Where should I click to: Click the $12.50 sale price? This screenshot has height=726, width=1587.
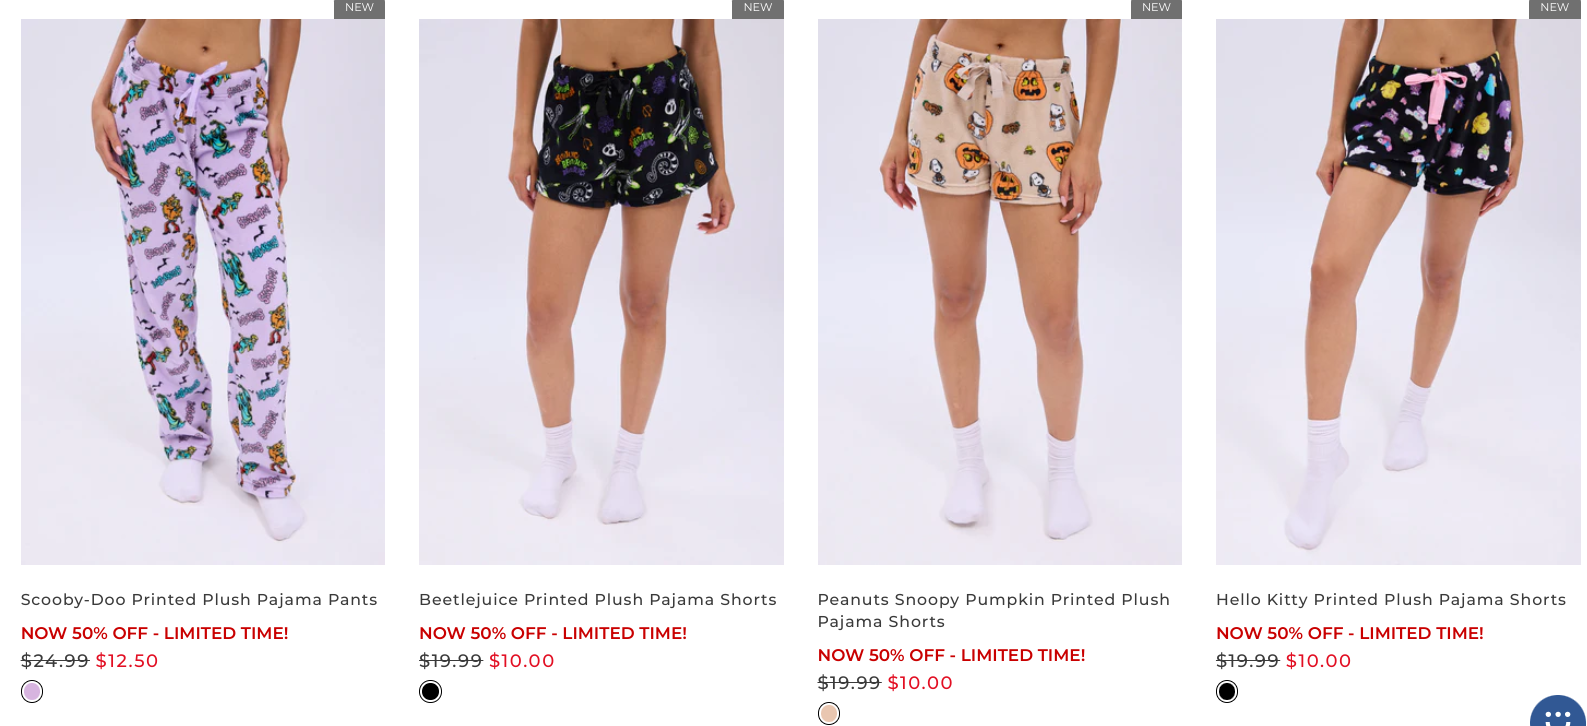pyautogui.click(x=127, y=661)
